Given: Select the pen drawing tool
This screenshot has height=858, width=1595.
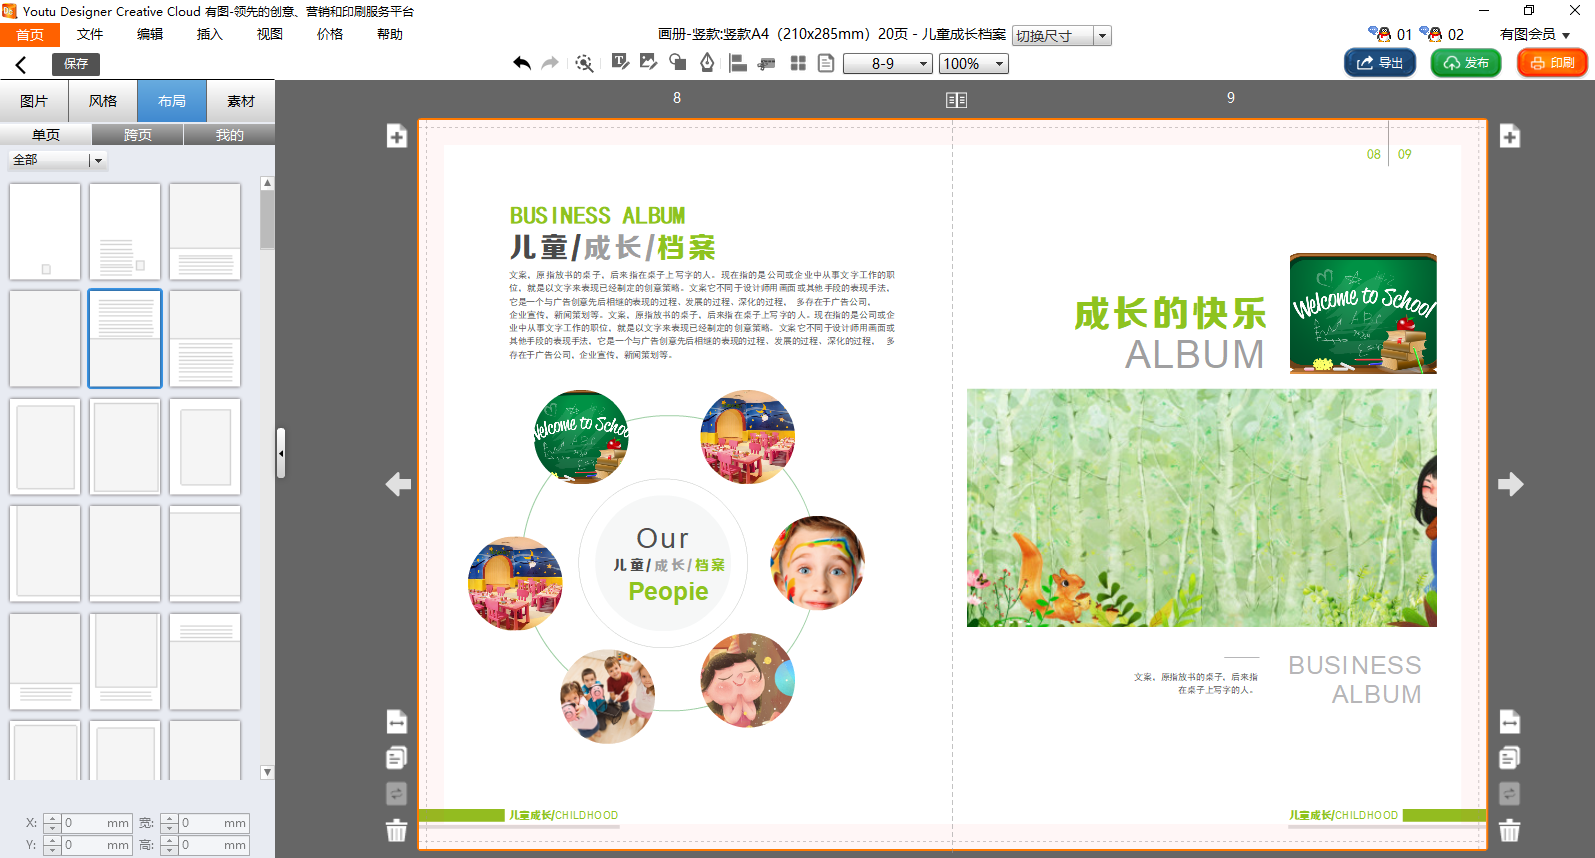Looking at the screenshot, I should pyautogui.click(x=707, y=63).
